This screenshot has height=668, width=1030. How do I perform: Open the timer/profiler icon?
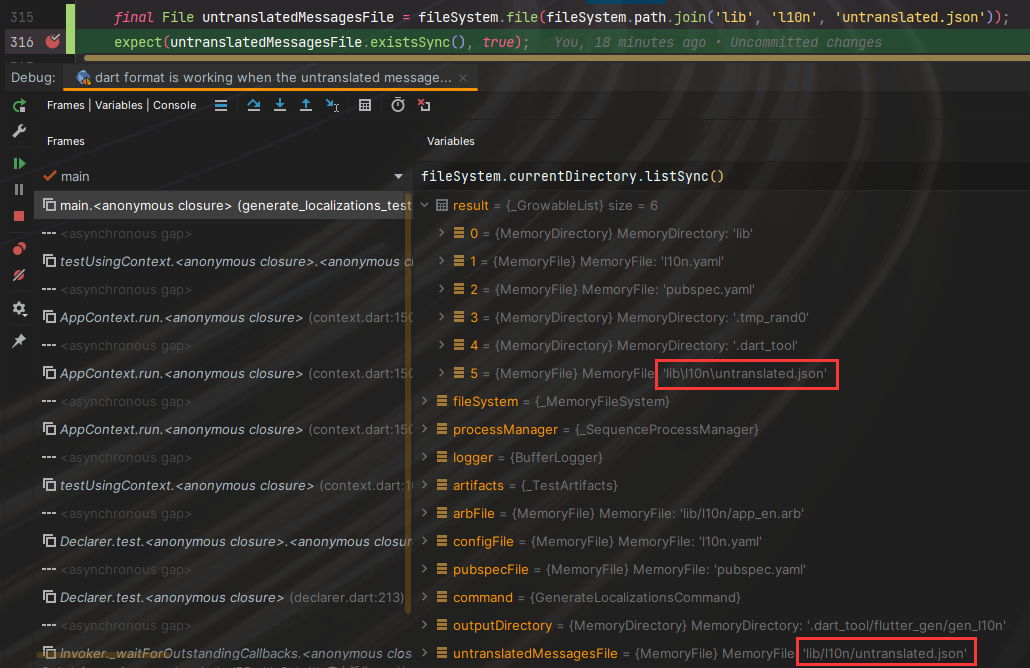398,105
